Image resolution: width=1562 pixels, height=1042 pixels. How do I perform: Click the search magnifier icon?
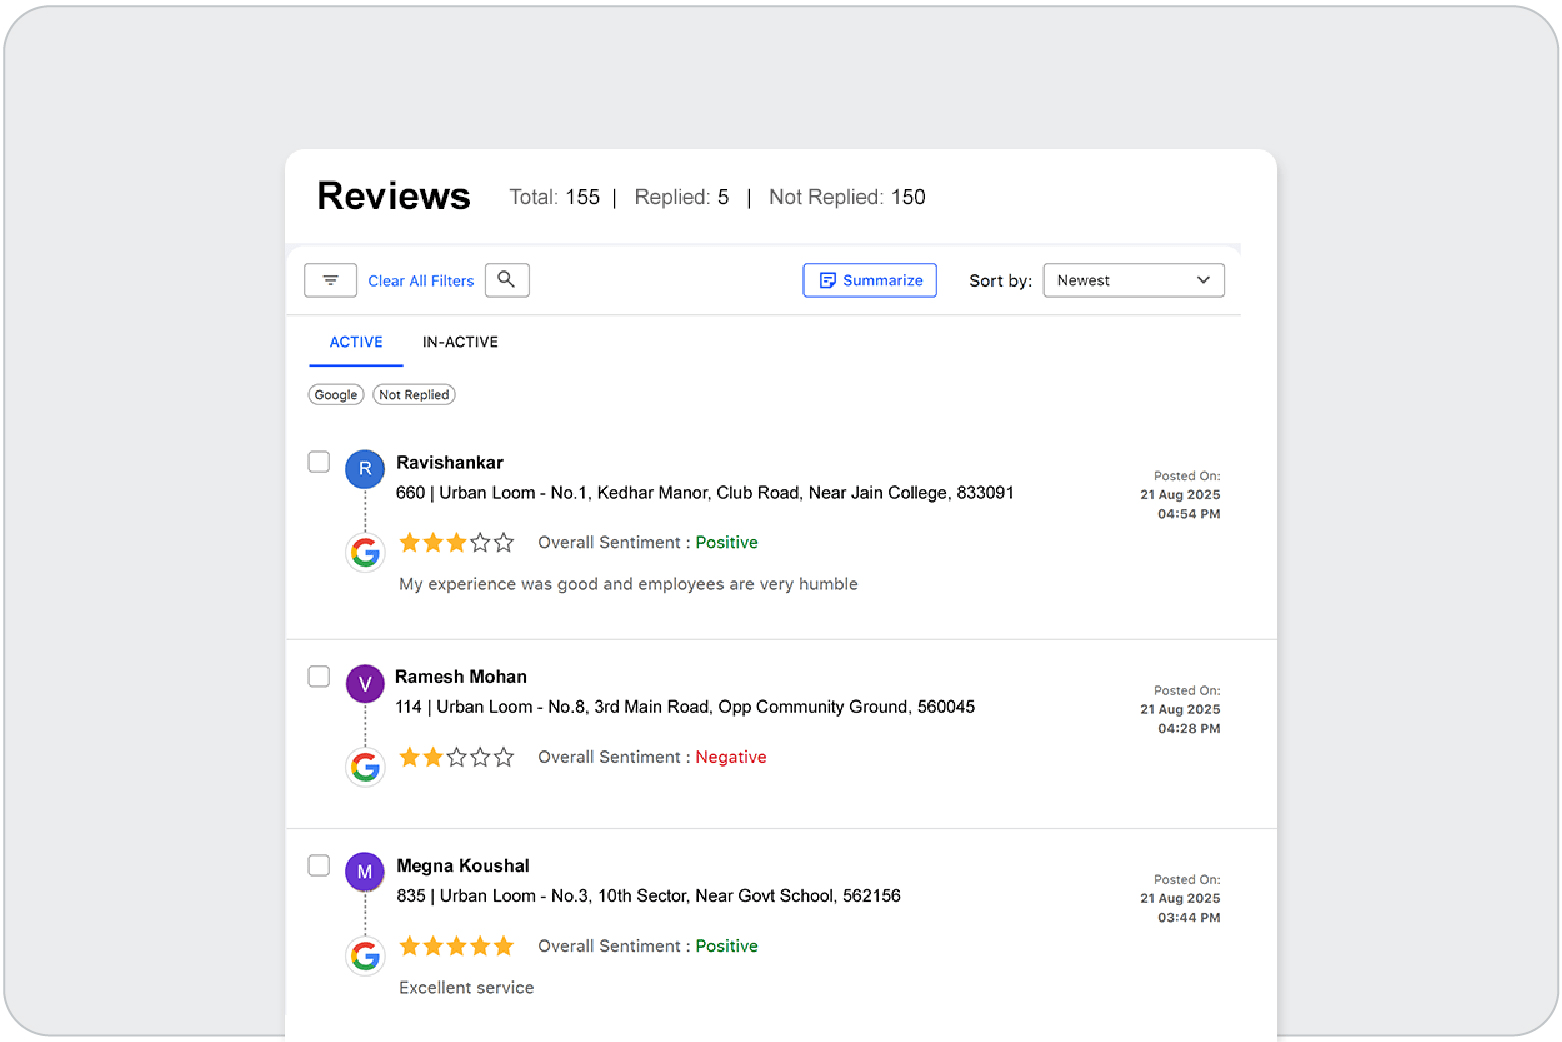[x=507, y=280]
